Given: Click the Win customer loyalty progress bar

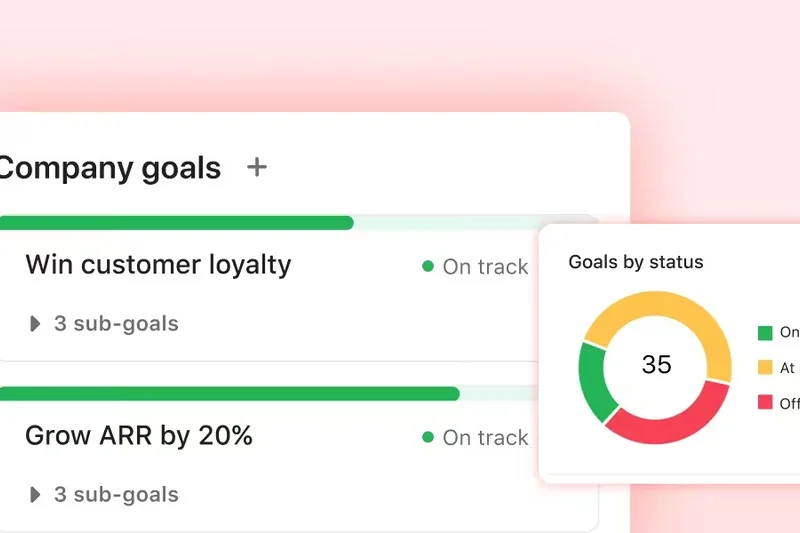Looking at the screenshot, I should pos(176,223).
